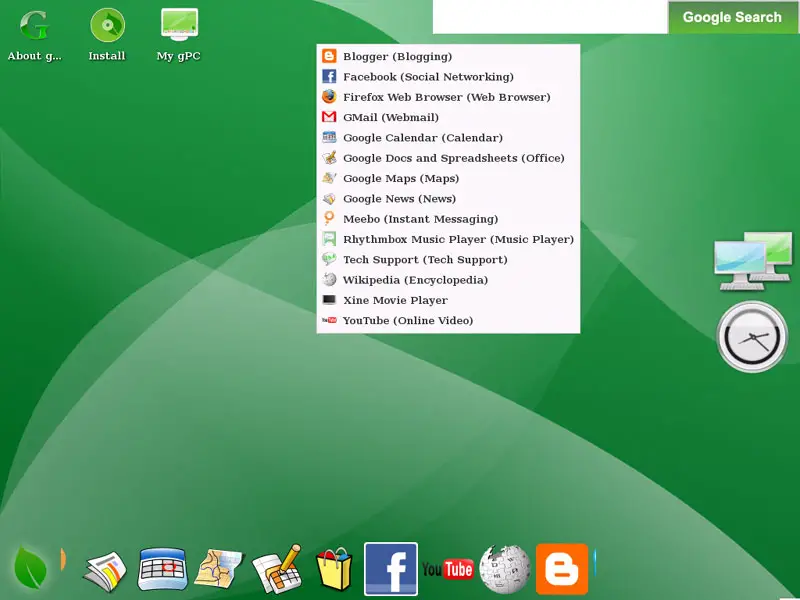Open Google Maps (Maps) menu entry

448,179
